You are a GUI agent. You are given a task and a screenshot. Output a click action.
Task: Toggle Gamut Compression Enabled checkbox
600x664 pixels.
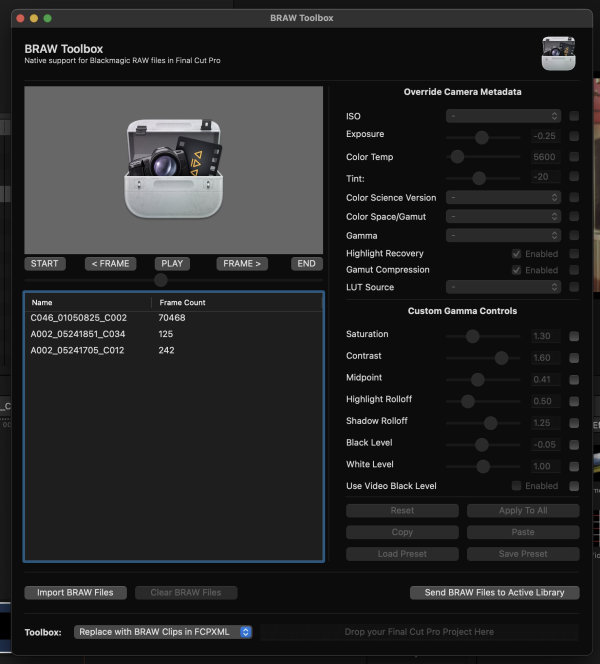click(516, 270)
